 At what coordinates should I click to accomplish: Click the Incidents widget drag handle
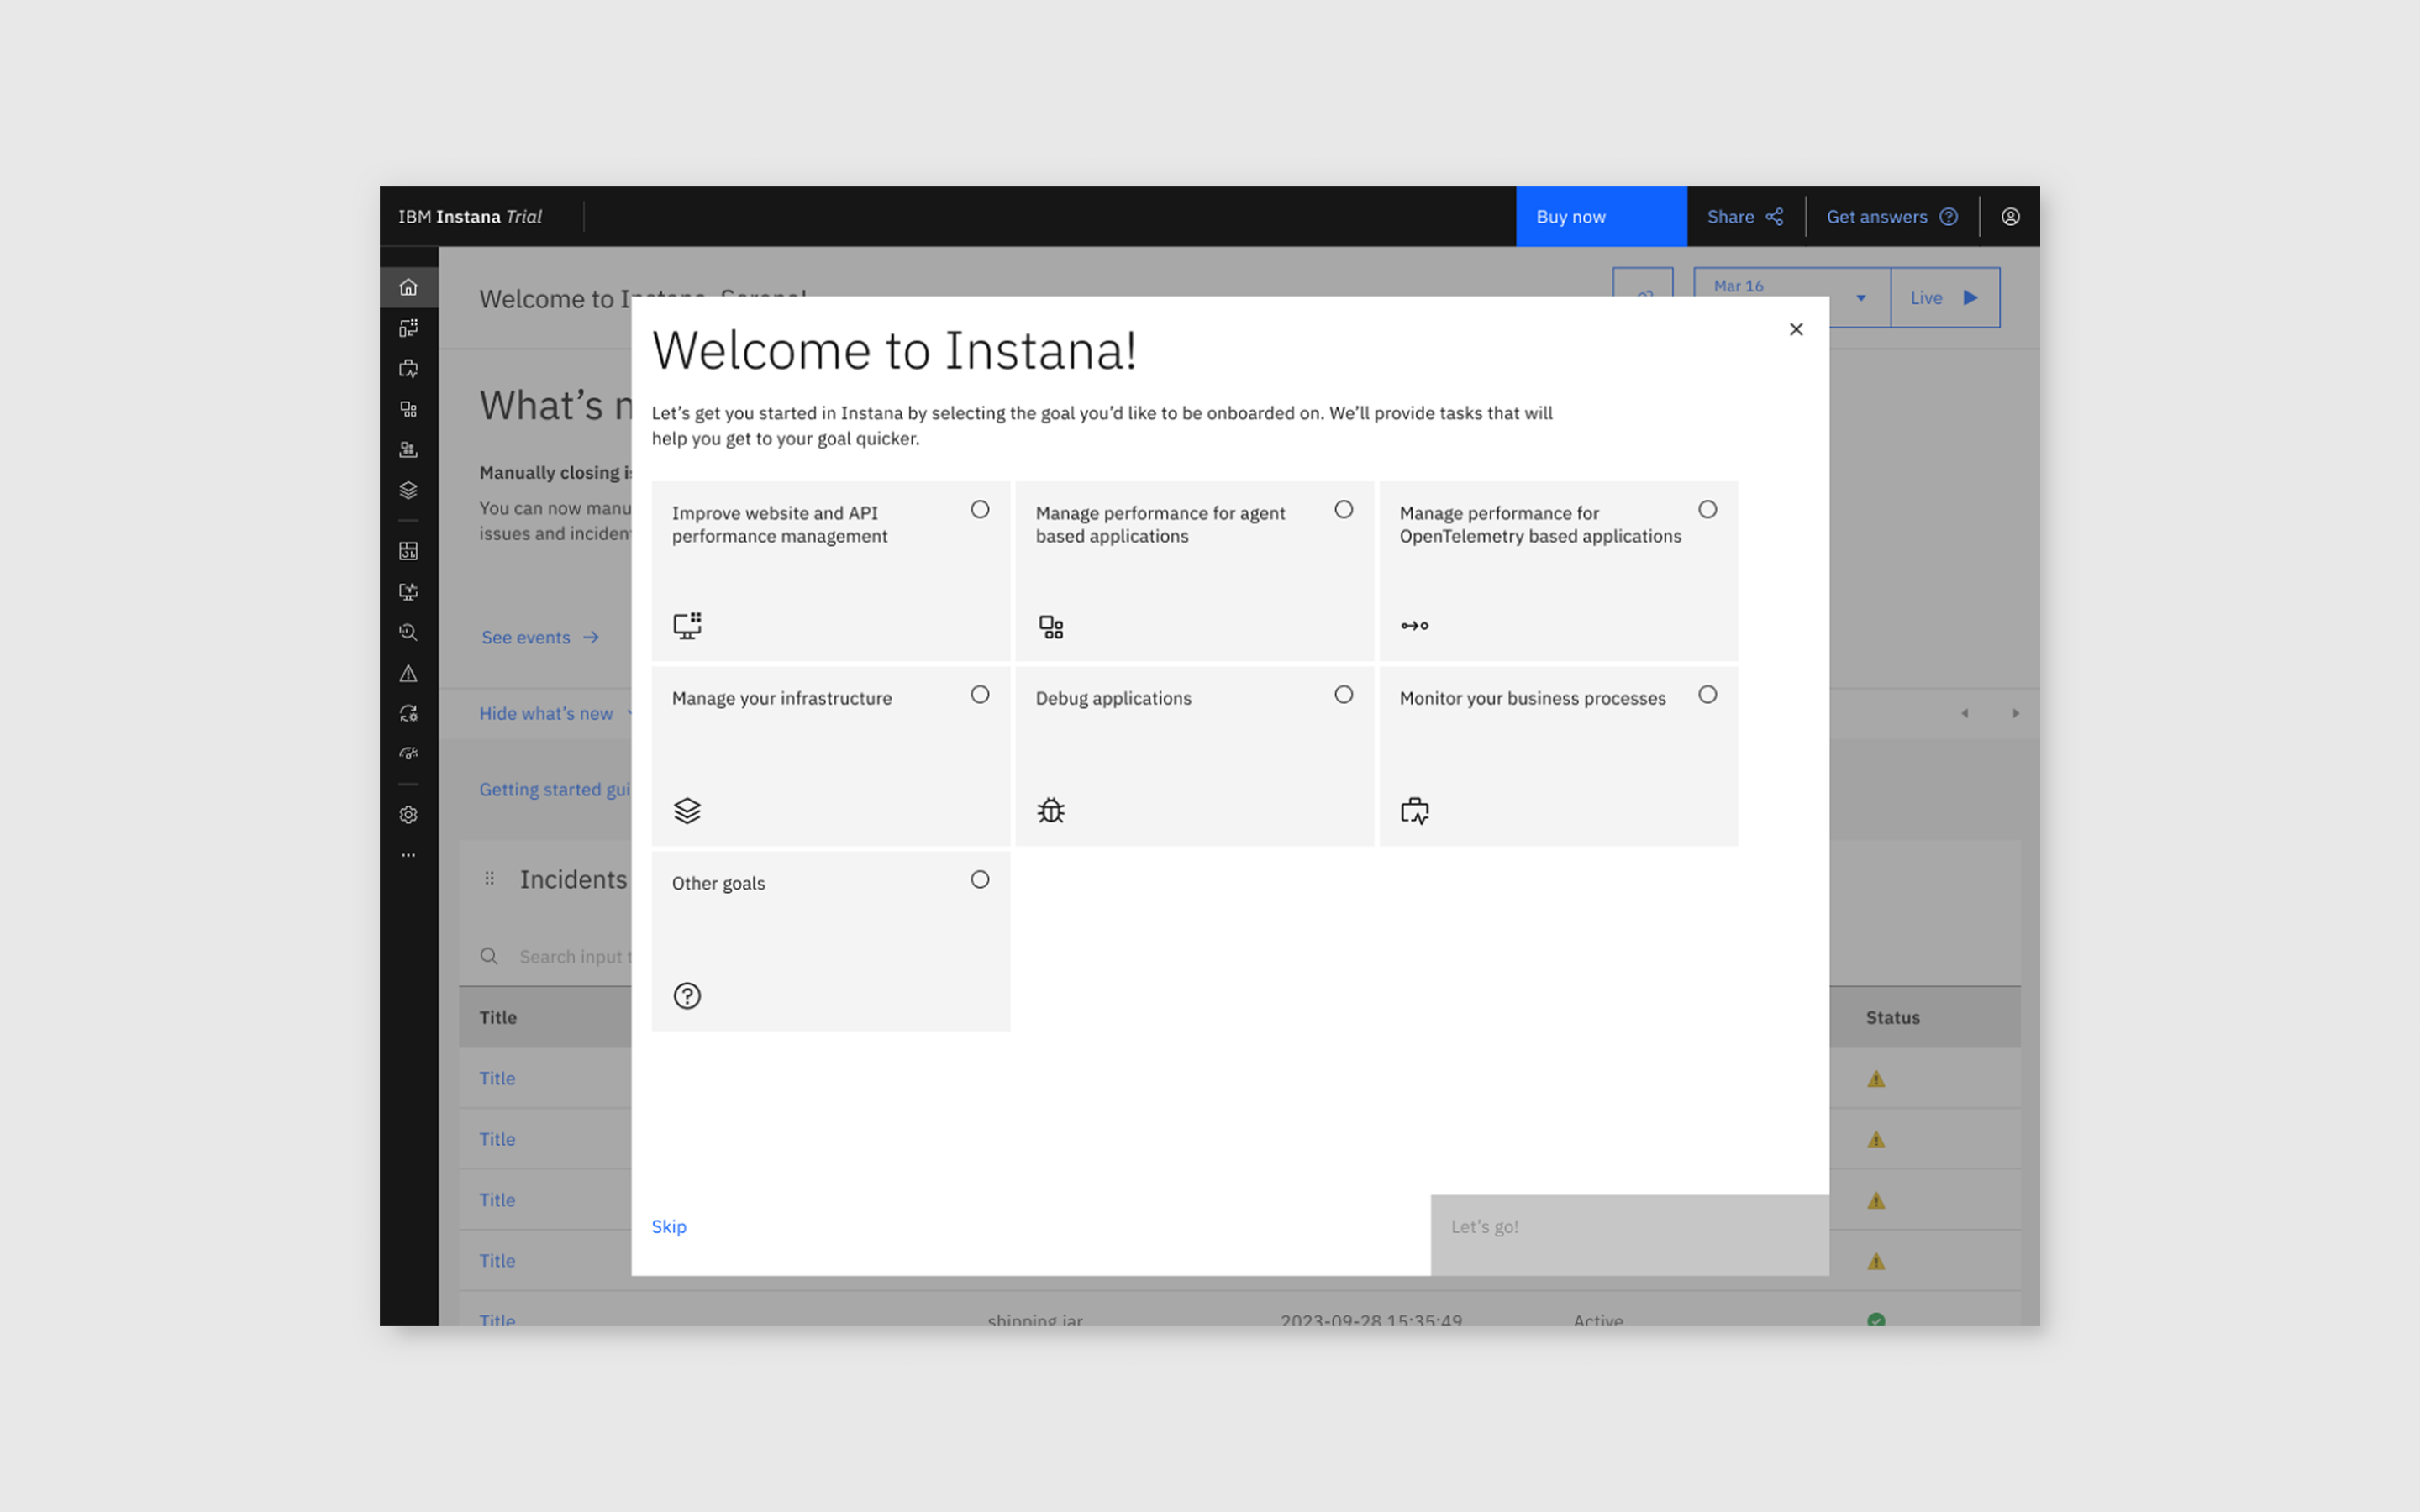(489, 878)
